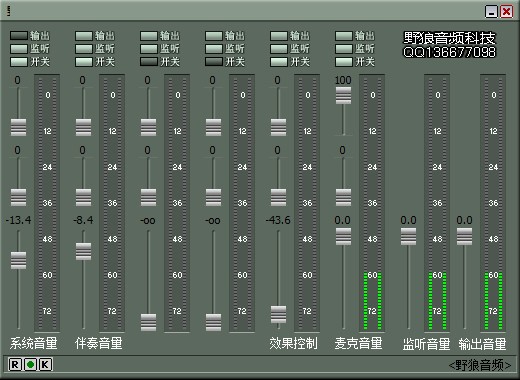Click the 效果控制 fader at -43.6
520x380 pixels.
click(x=278, y=314)
